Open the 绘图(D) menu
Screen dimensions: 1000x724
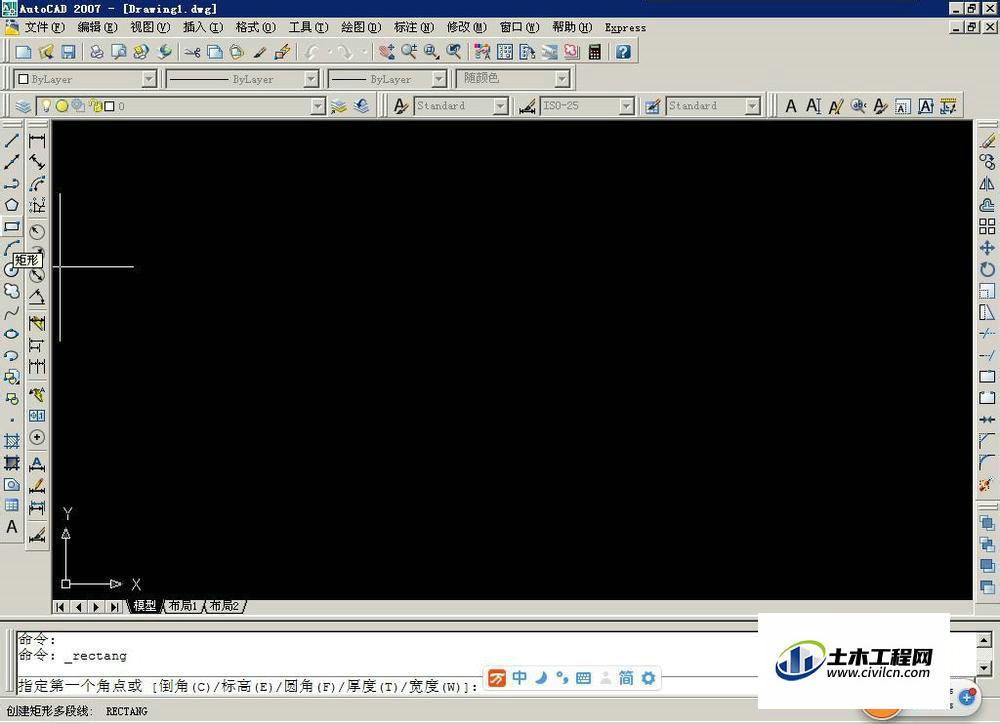click(x=361, y=27)
